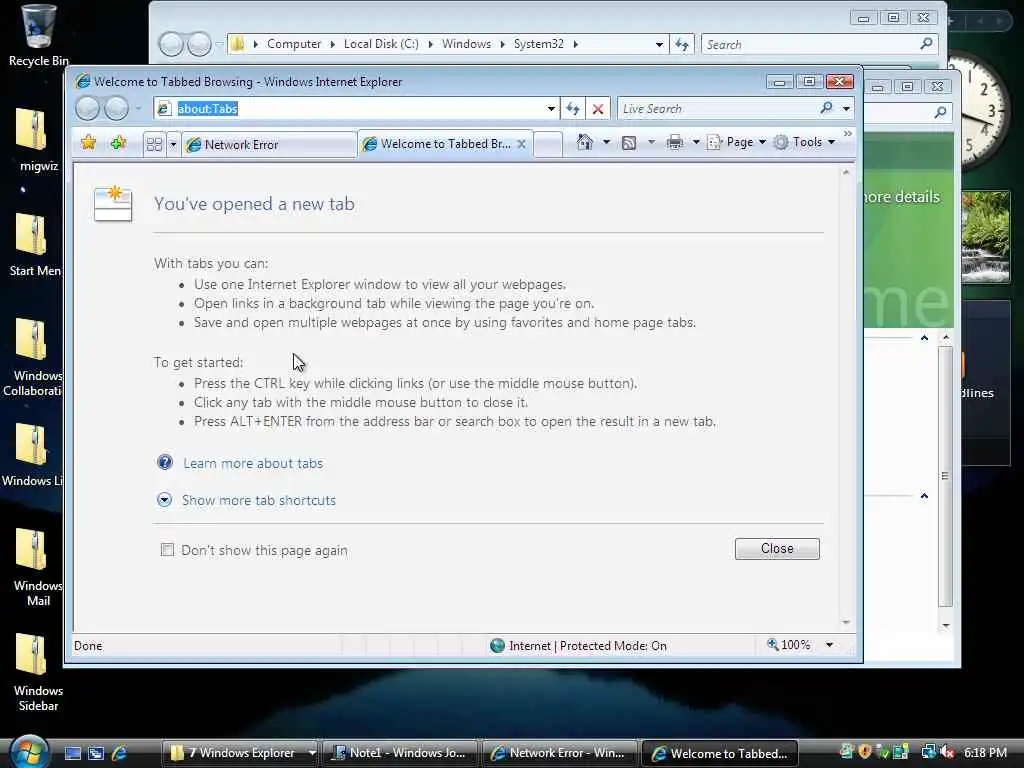Expand the Feeds dropdown arrow
The height and width of the screenshot is (768, 1024).
pos(650,142)
